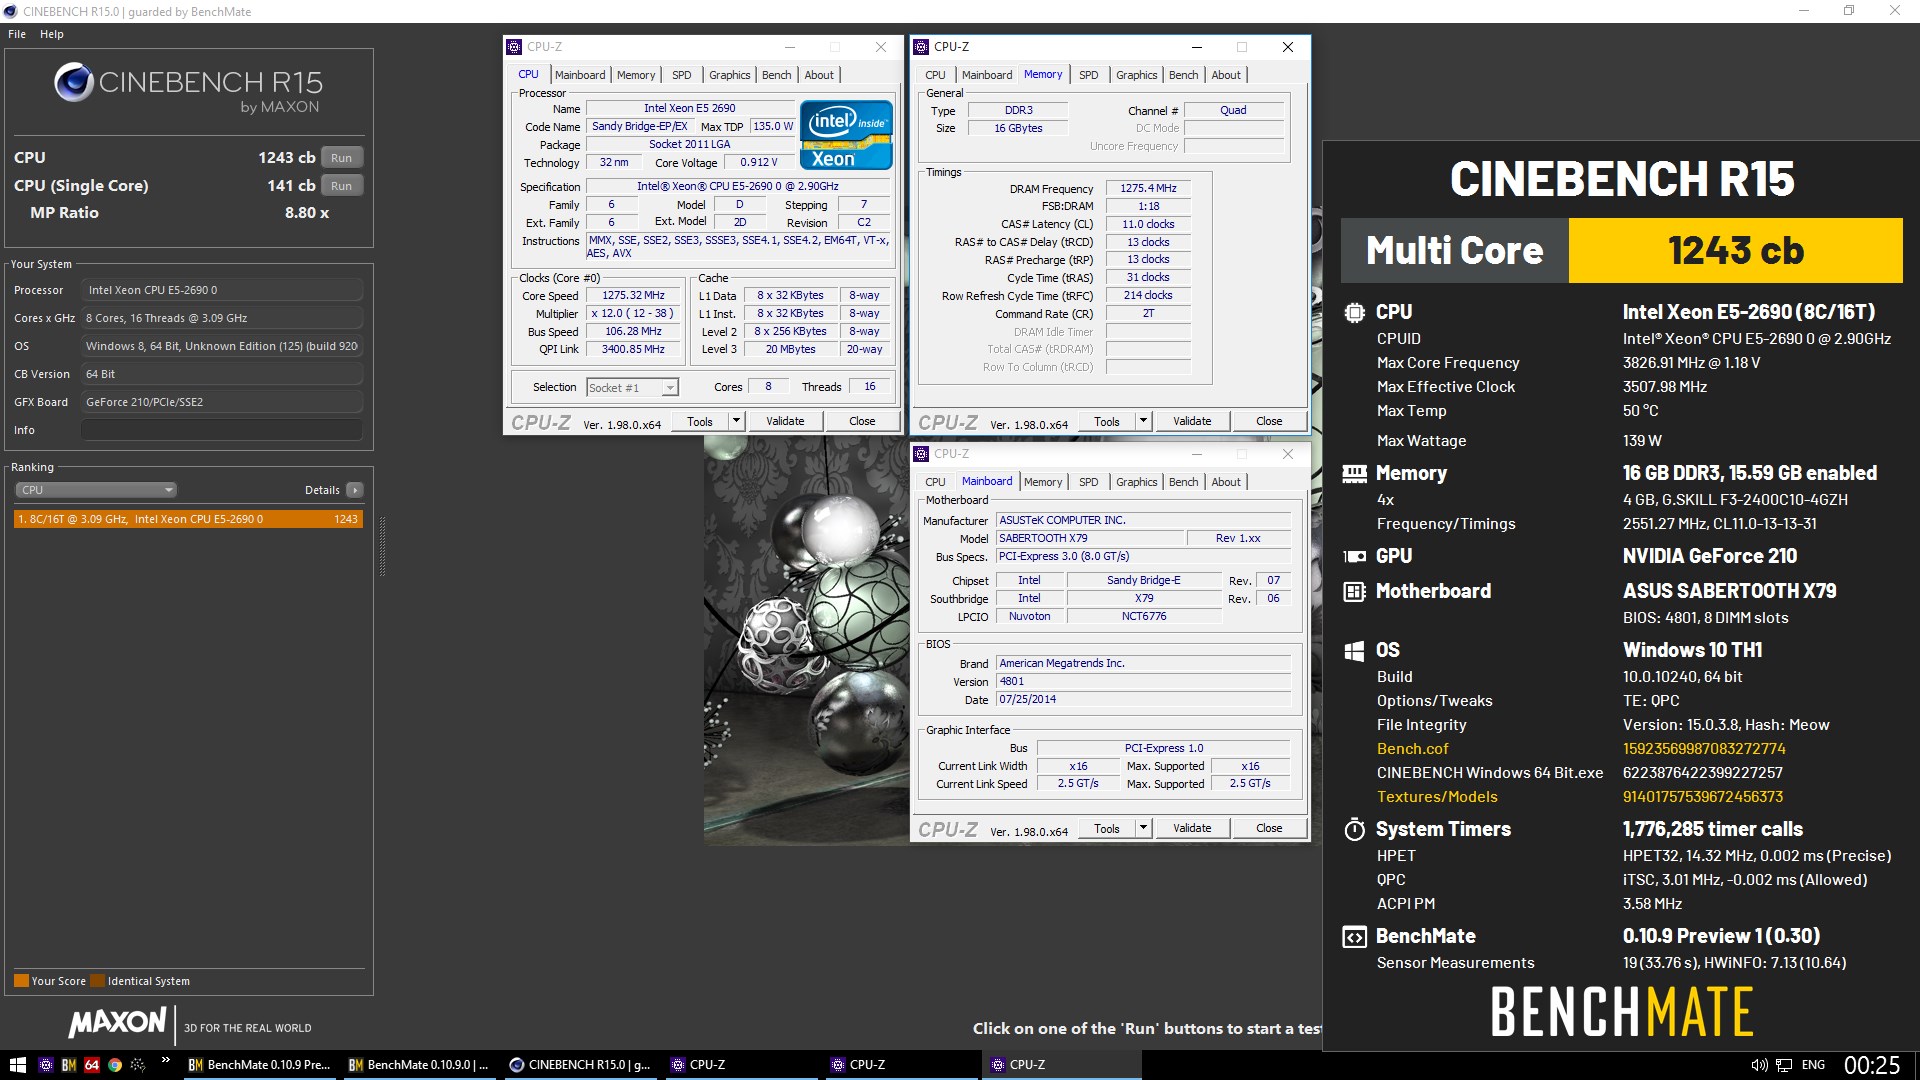
Task: Open the pinned red 64 icon
Action: click(92, 1065)
